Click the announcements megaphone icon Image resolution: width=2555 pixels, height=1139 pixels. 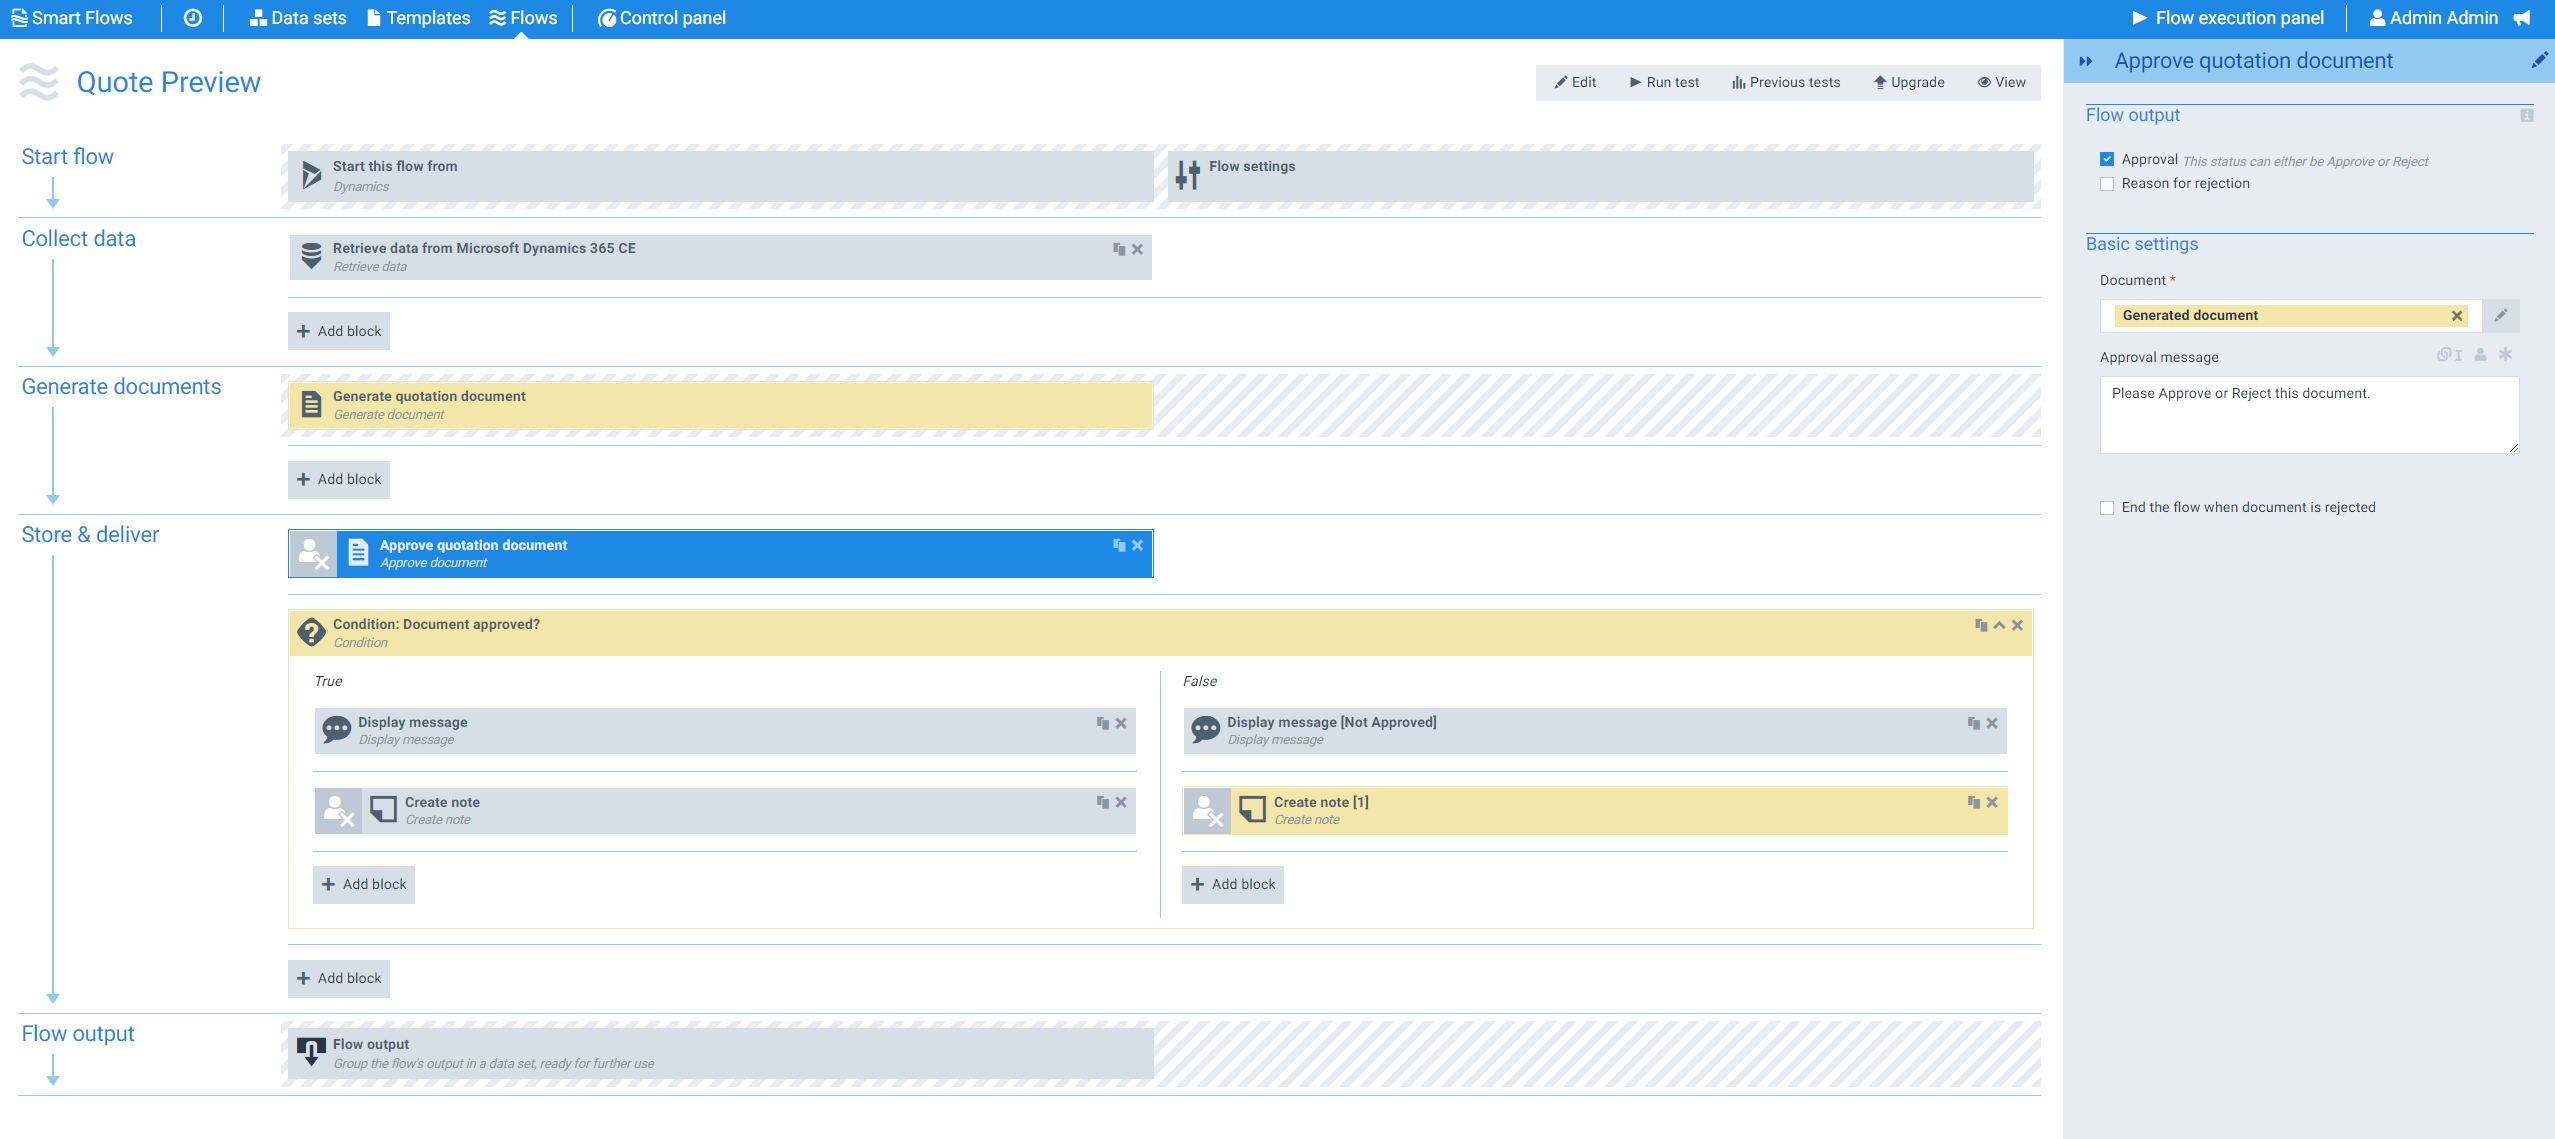2522,18
